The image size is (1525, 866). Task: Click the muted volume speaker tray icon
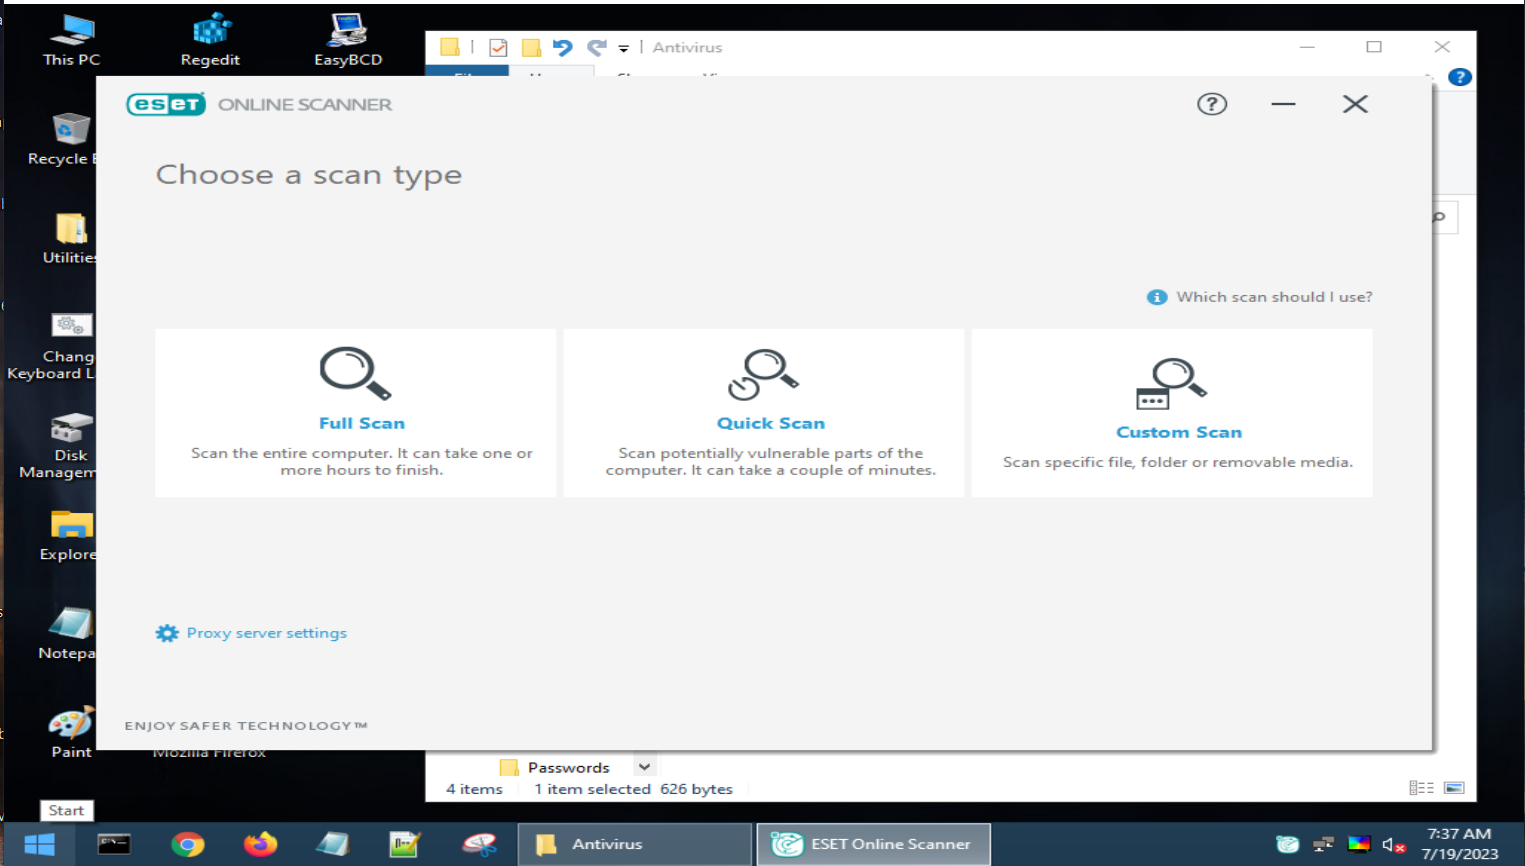coord(1394,845)
